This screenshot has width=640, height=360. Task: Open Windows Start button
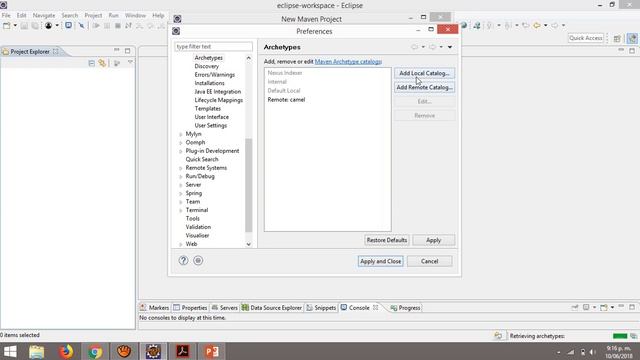tap(10, 351)
